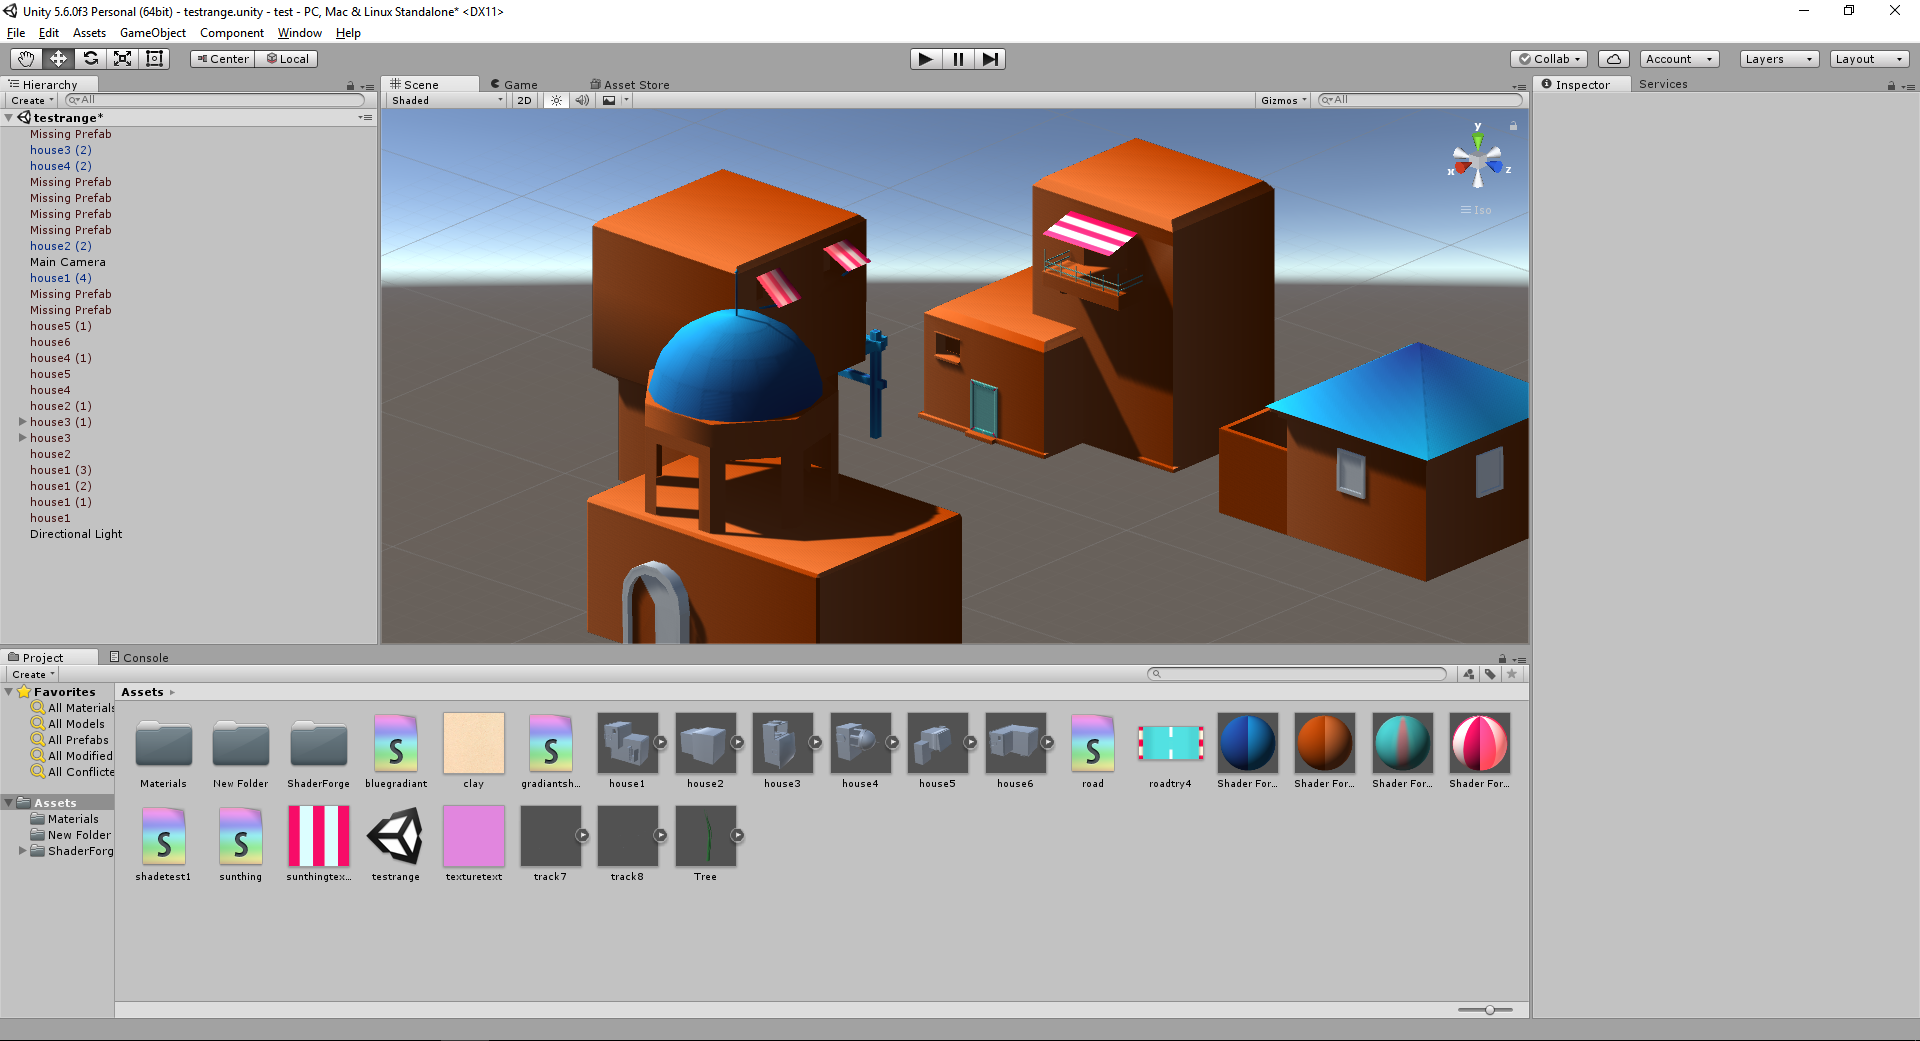The width and height of the screenshot is (1920, 1041).
Task: Select the clay material thumbnail
Action: coord(473,743)
